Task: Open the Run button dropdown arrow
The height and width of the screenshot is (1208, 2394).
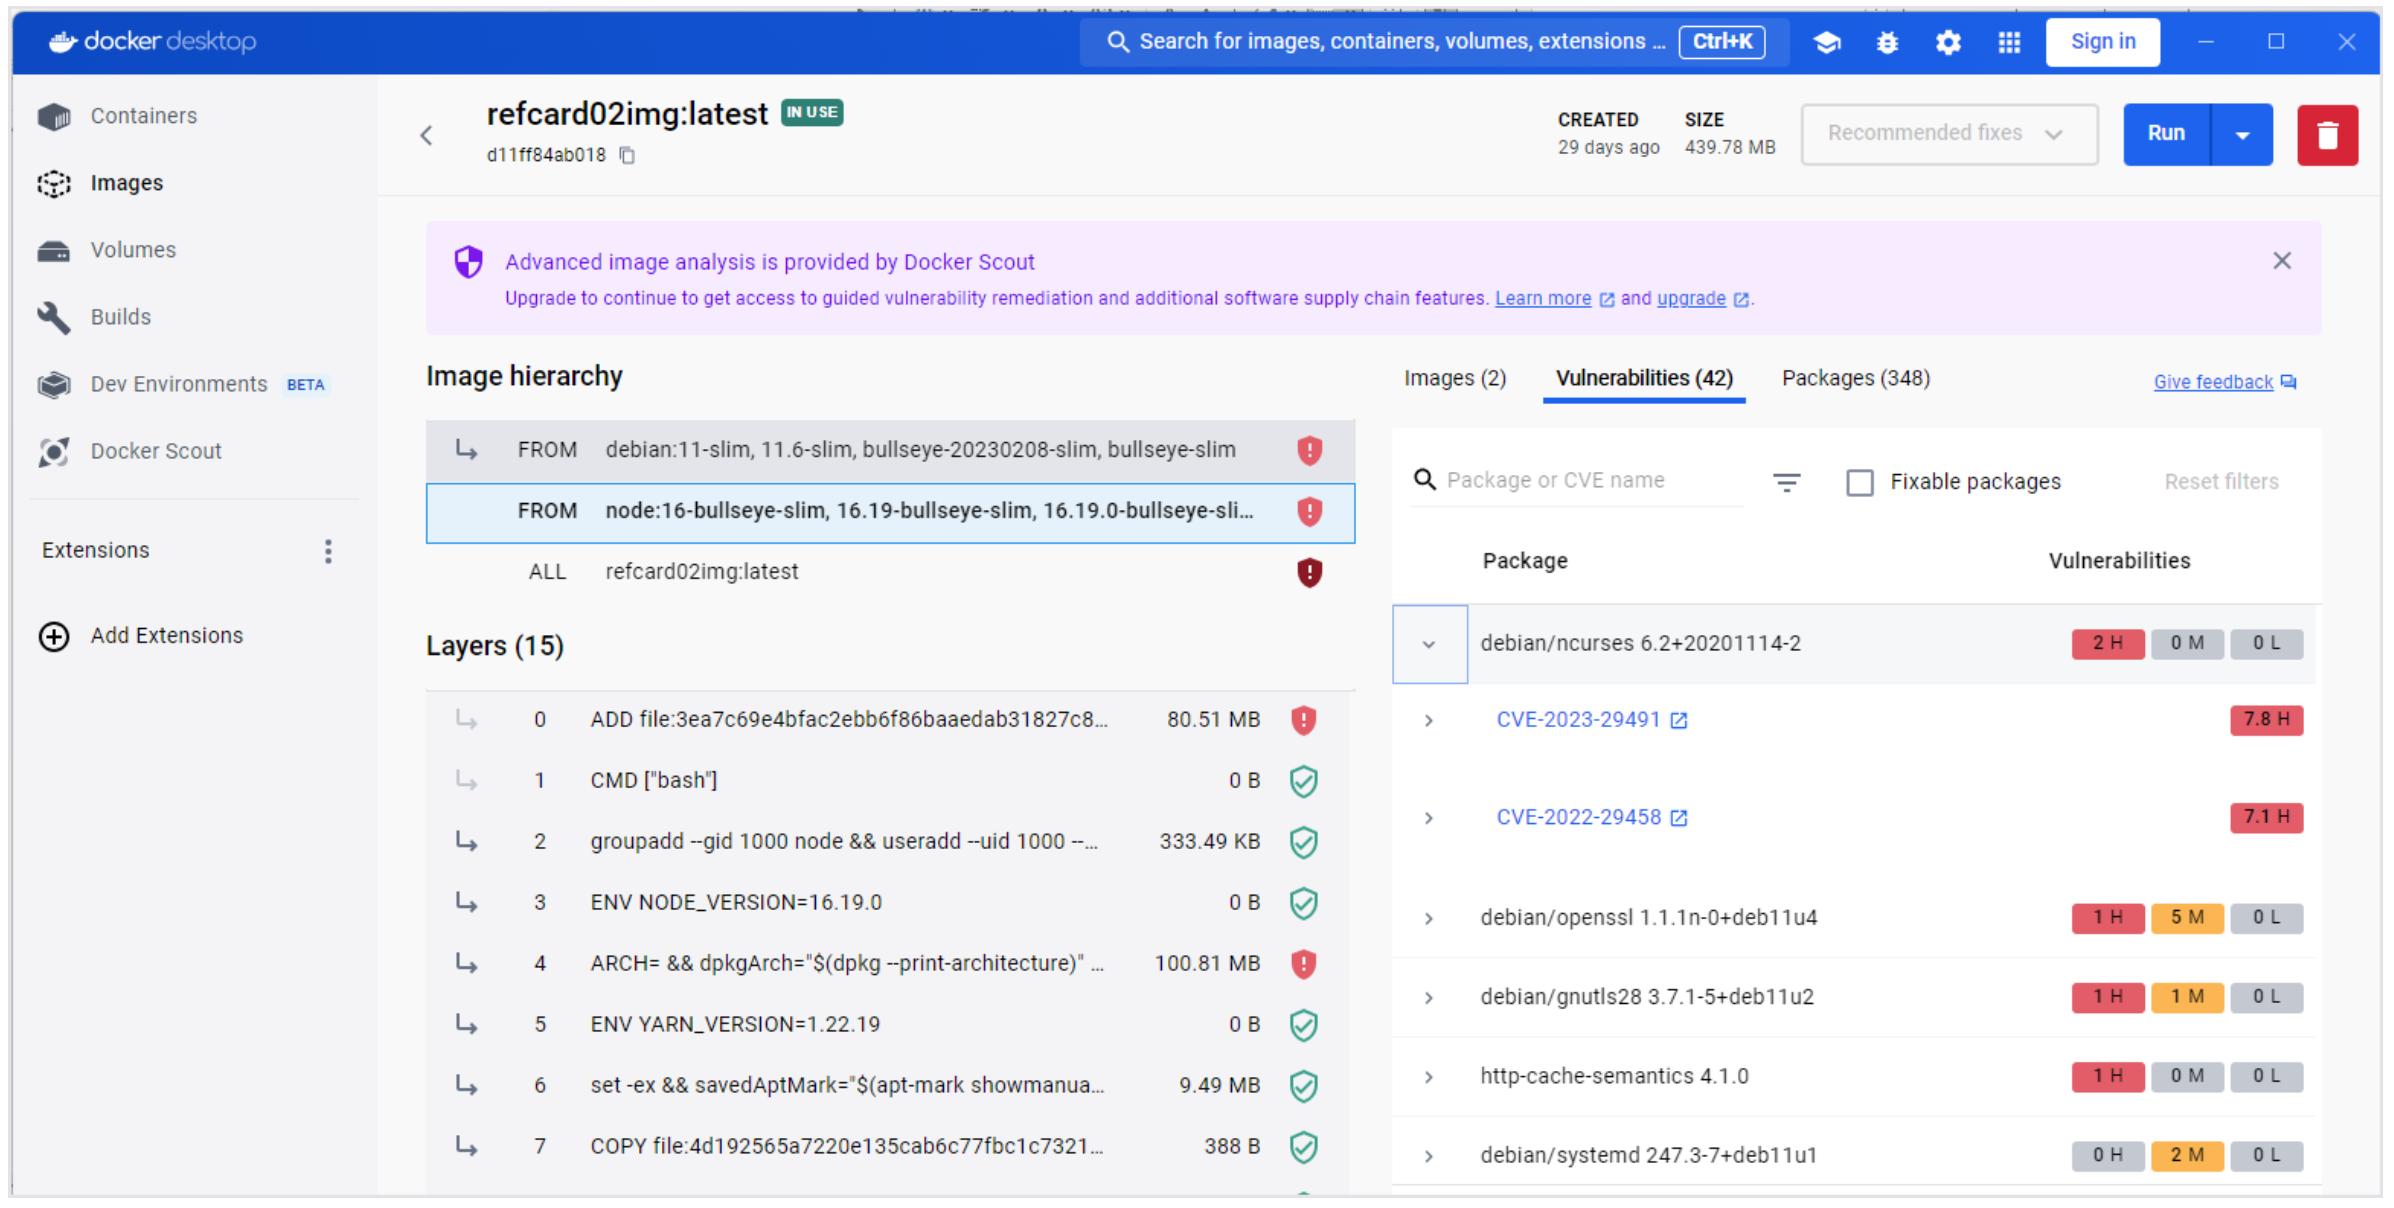Action: coord(2242,134)
